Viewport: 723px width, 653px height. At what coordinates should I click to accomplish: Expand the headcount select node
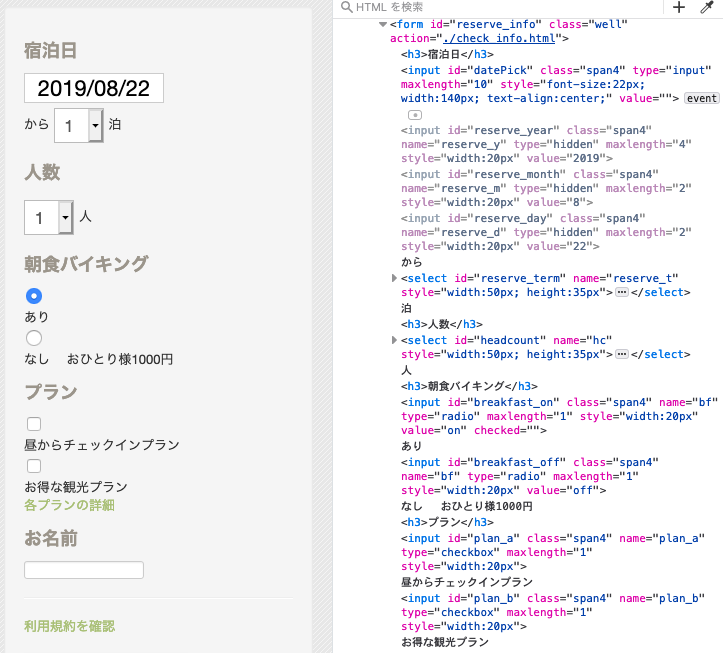[394, 340]
